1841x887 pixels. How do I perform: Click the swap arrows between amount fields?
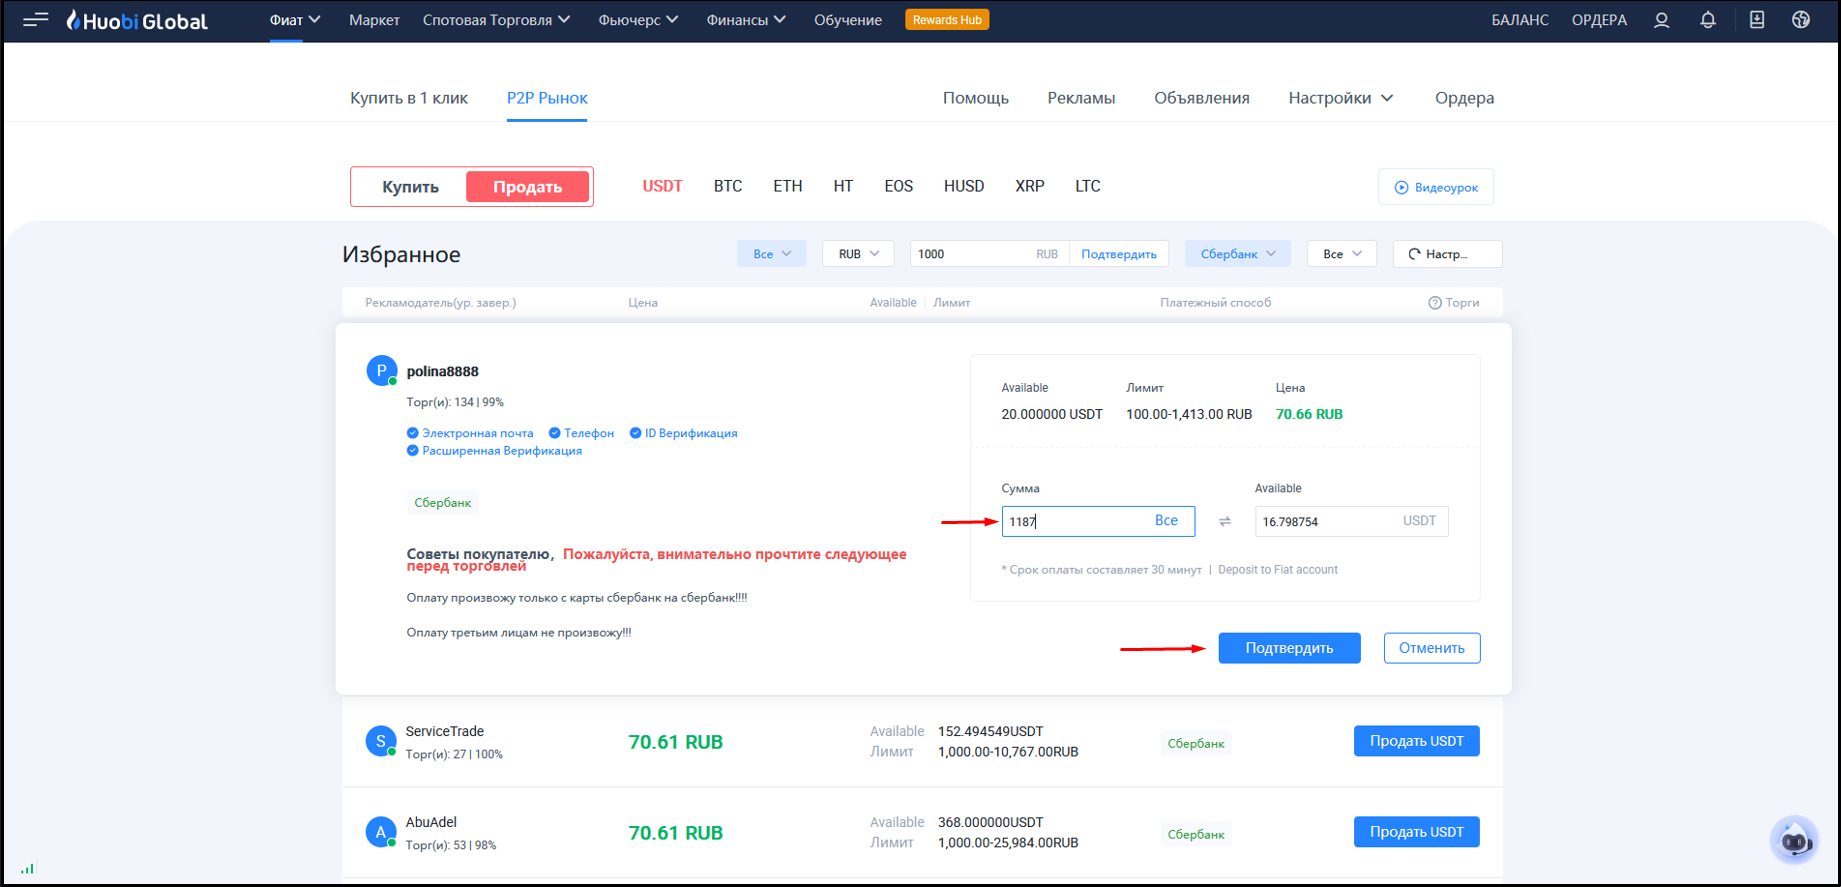[x=1225, y=521]
